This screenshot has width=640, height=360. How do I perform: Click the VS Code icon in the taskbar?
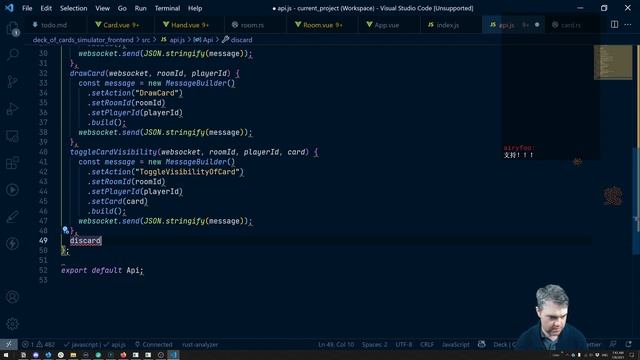tap(173, 355)
